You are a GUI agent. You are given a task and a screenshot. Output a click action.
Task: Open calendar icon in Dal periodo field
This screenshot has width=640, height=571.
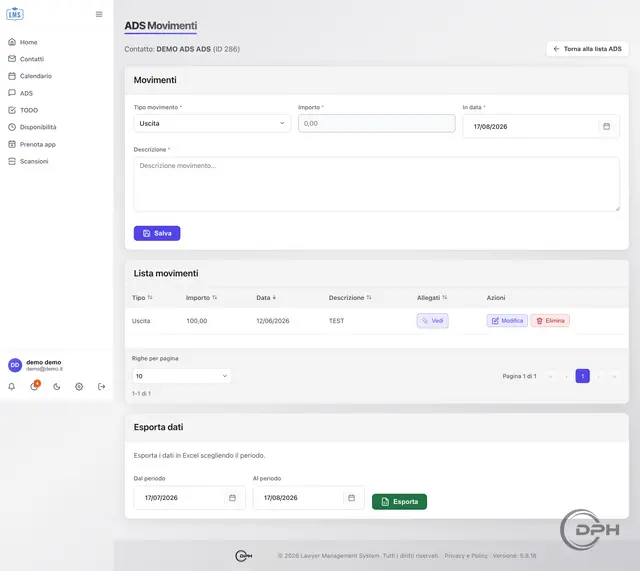click(233, 498)
